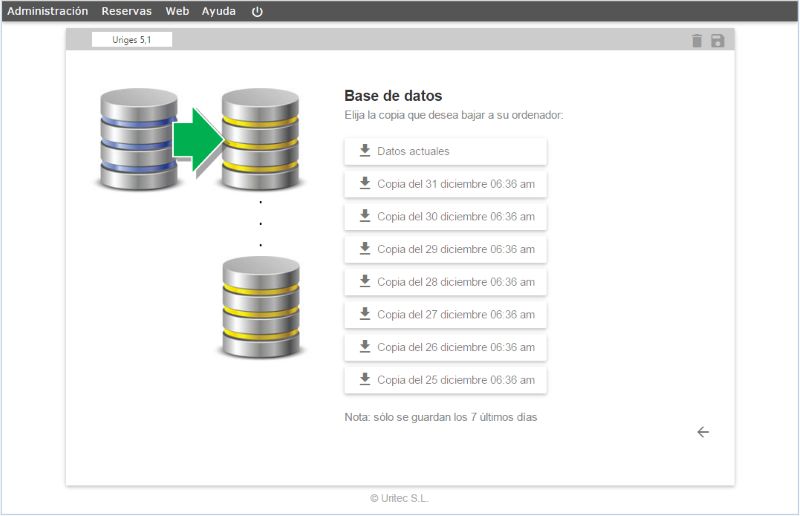Click the save floppy disk icon
Viewport: 800px width, 516px height.
[x=717, y=40]
